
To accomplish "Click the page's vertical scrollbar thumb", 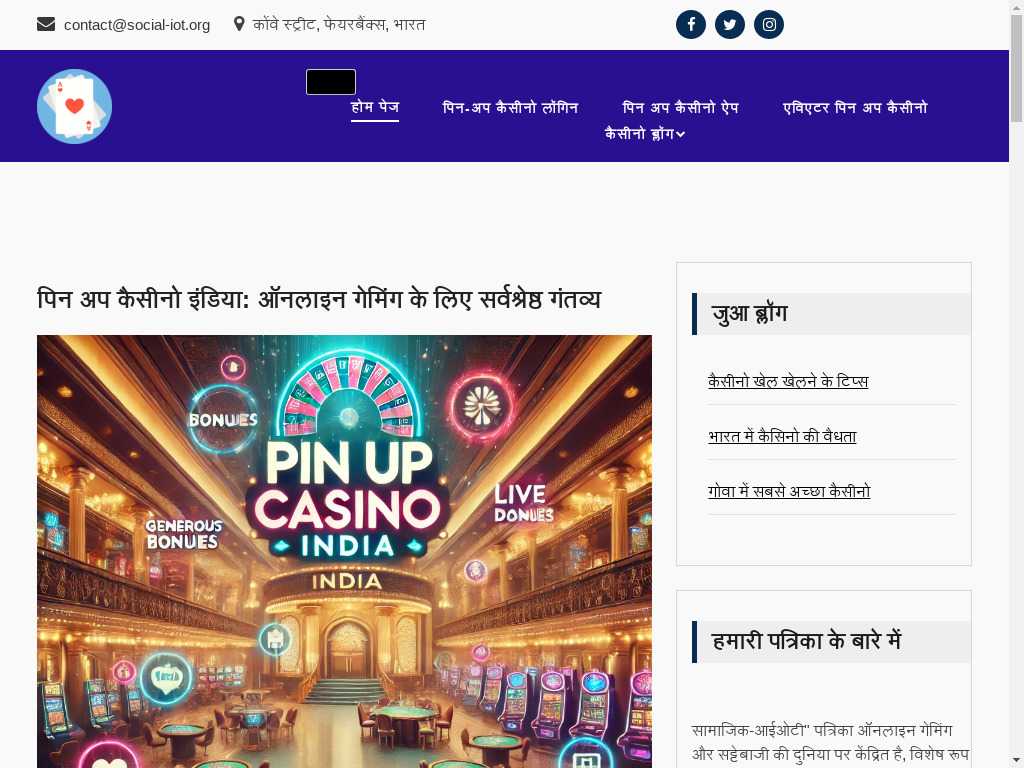I will [x=1017, y=69].
